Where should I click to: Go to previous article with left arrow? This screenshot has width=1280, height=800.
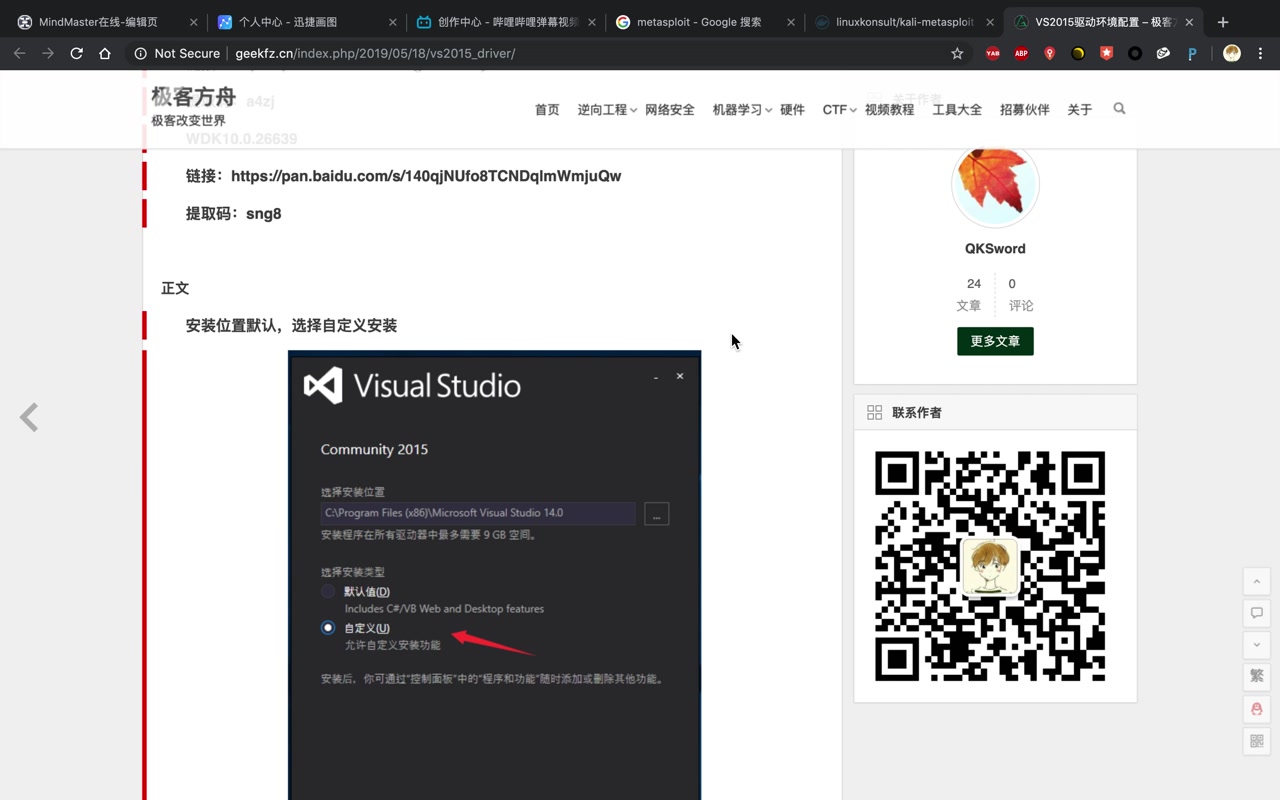[x=29, y=417]
